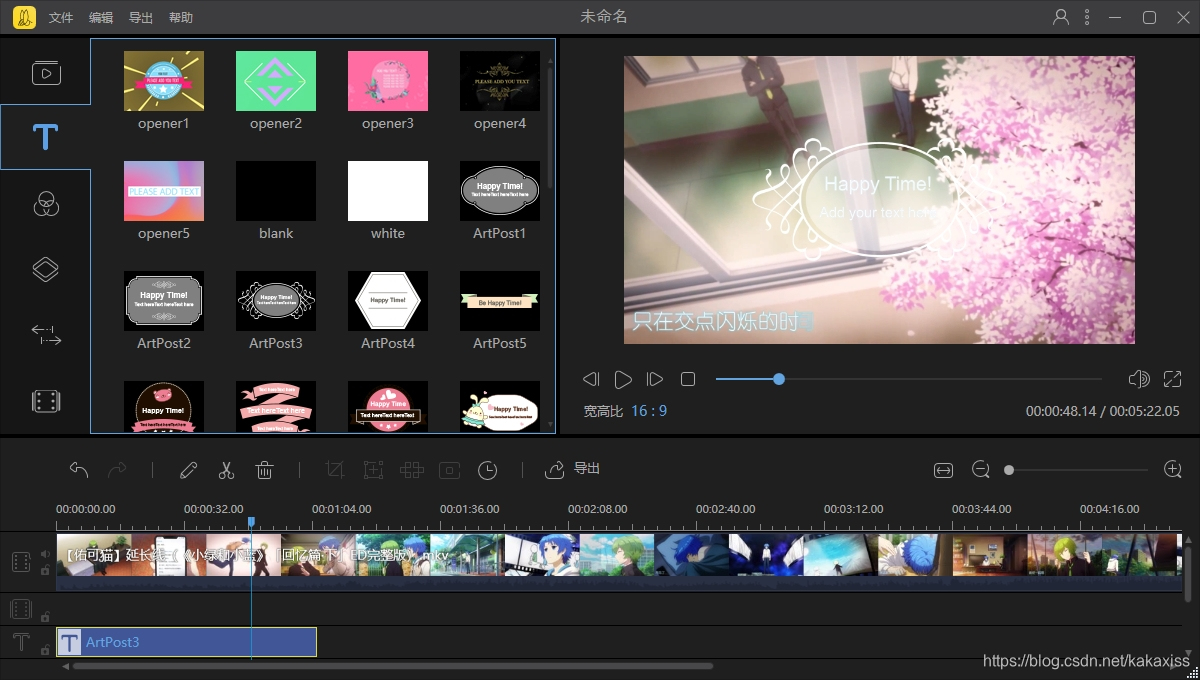Open the Media library sidebar tab
The width and height of the screenshot is (1200, 680).
pos(45,73)
